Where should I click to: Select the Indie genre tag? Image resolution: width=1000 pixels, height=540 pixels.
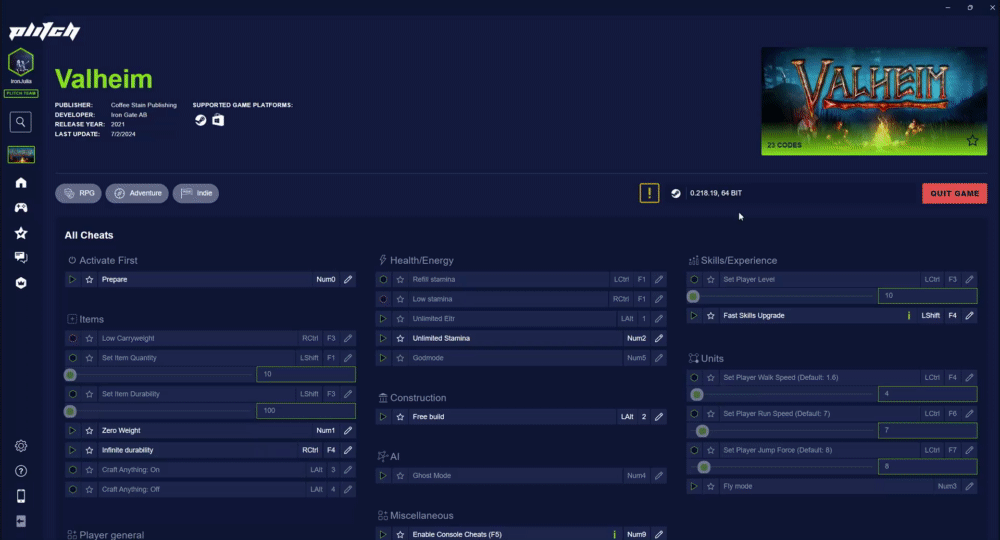(196, 193)
